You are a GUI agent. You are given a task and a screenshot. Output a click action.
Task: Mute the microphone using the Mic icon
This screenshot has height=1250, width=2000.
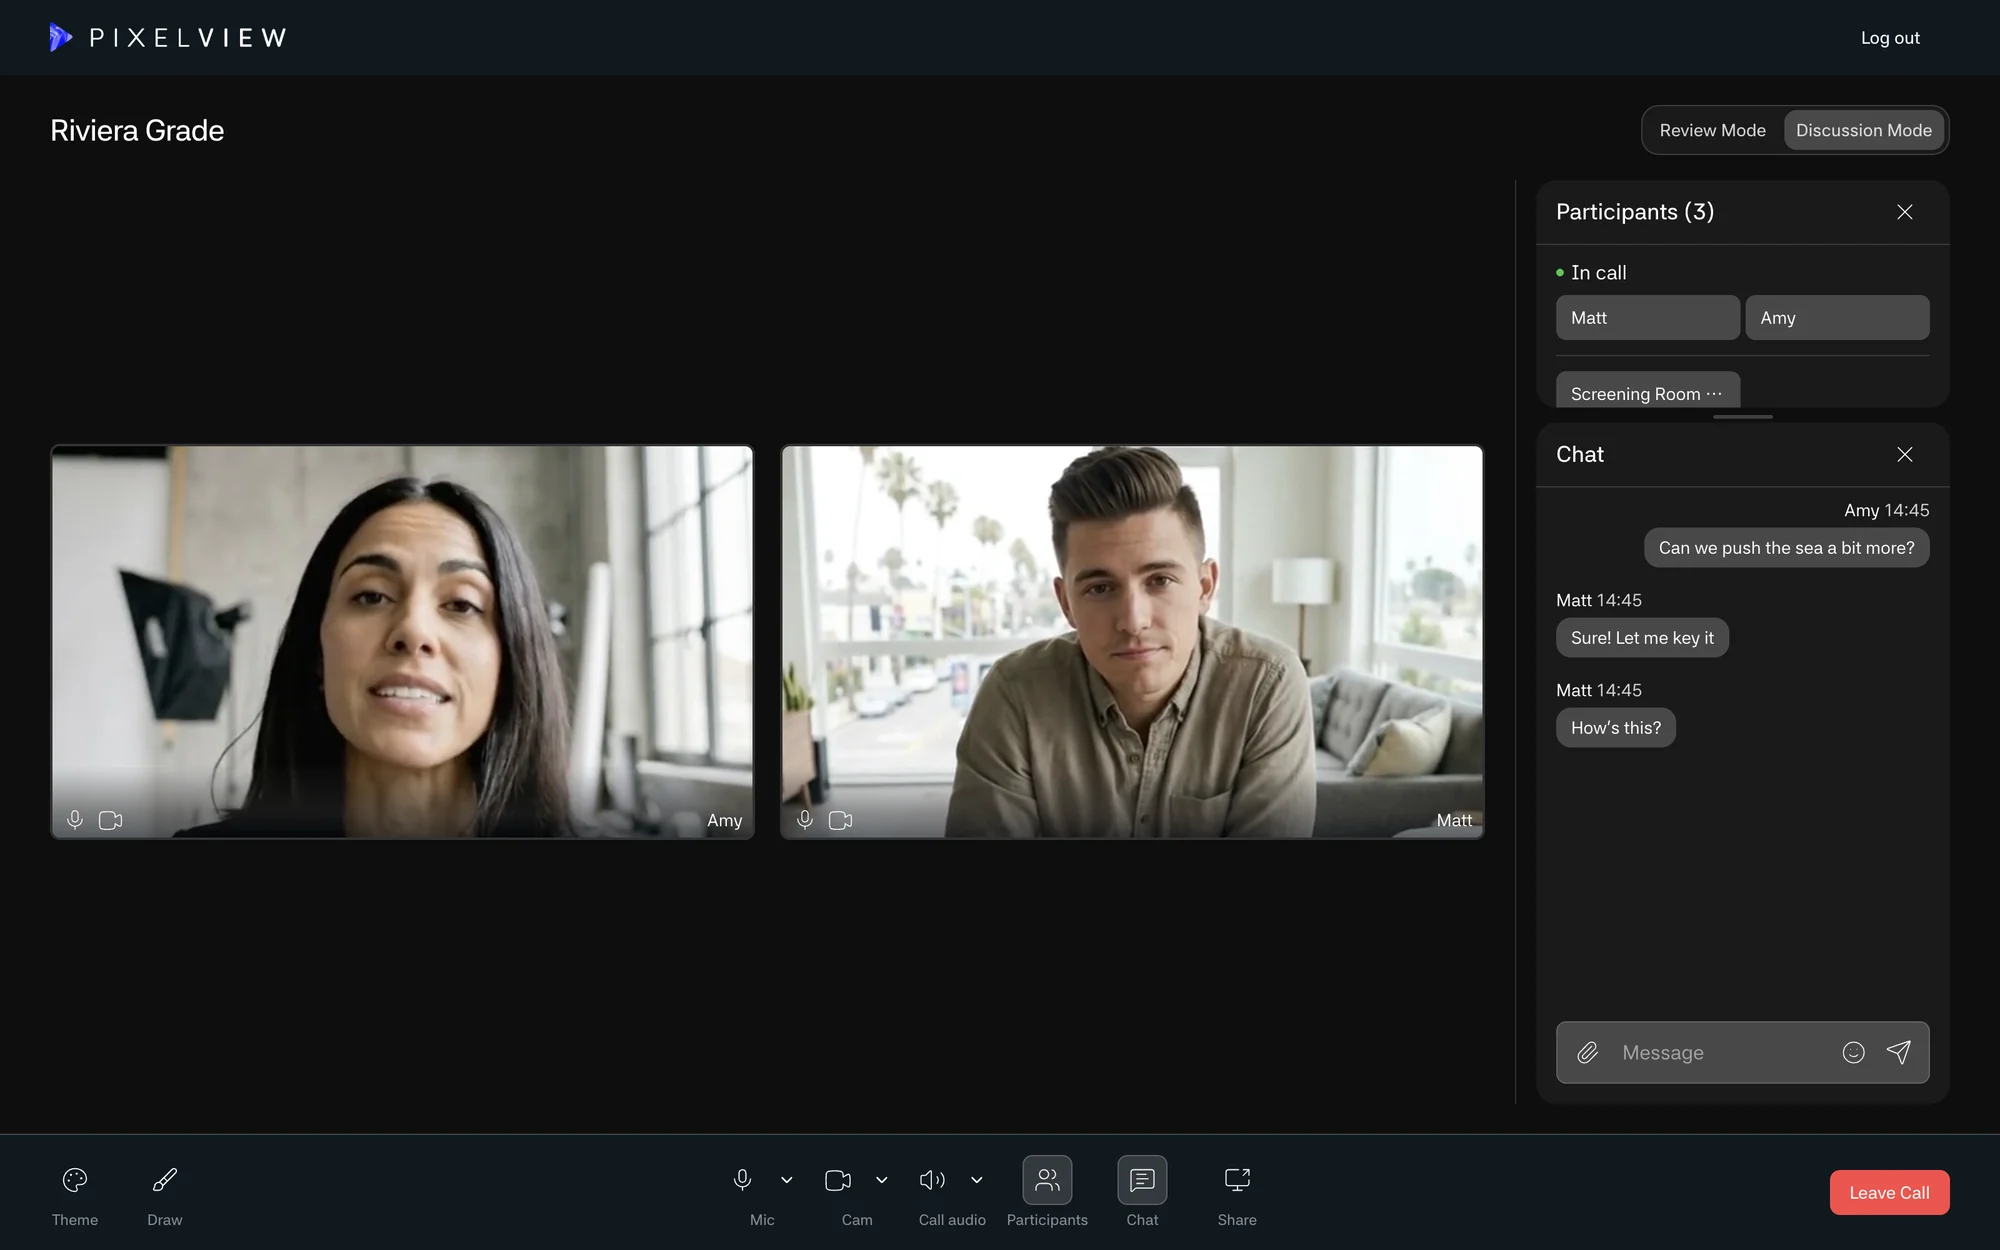tap(742, 1180)
